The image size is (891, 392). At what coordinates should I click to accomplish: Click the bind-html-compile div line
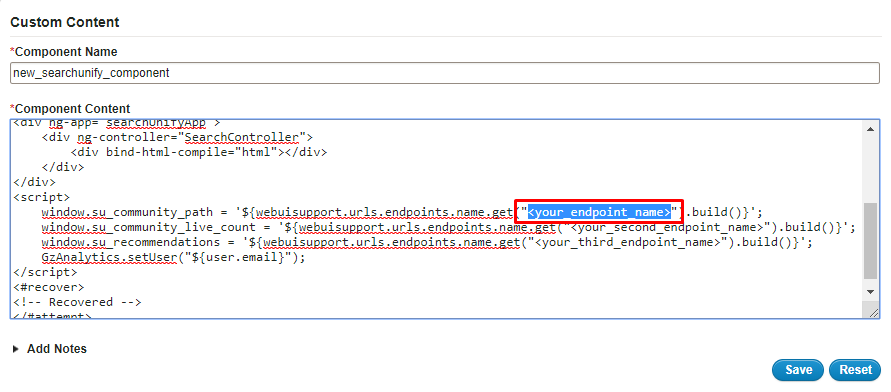(199, 152)
